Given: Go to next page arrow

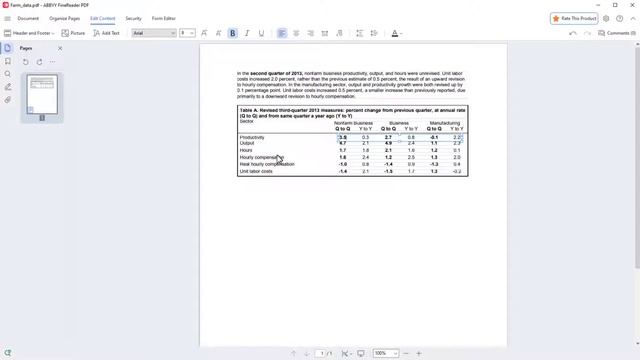Looking at the screenshot, I should point(307,353).
